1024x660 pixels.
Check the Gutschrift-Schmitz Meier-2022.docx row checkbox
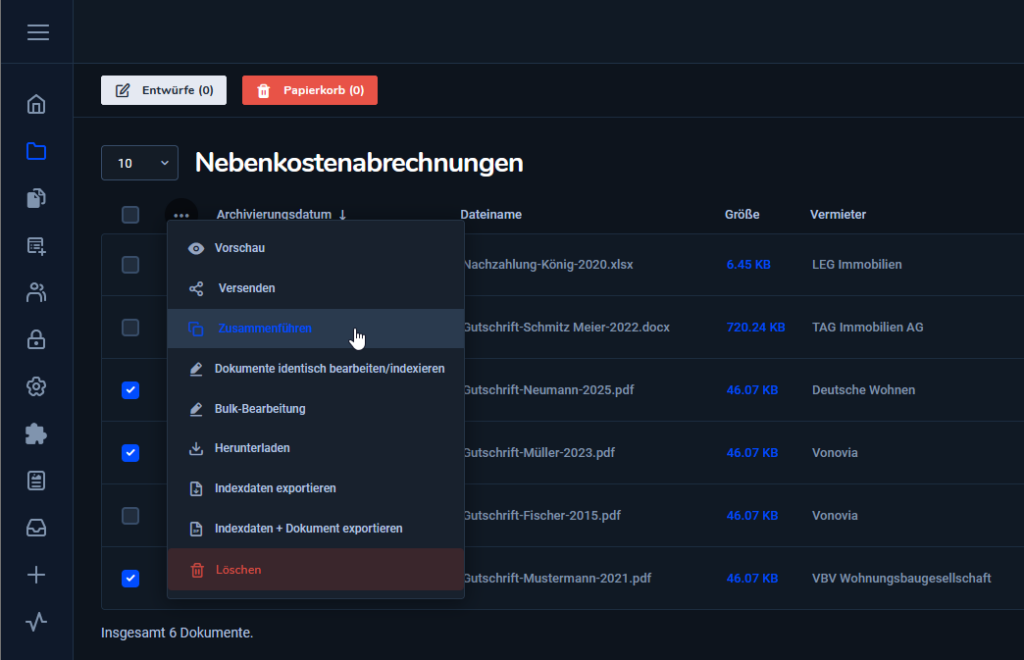tap(131, 327)
